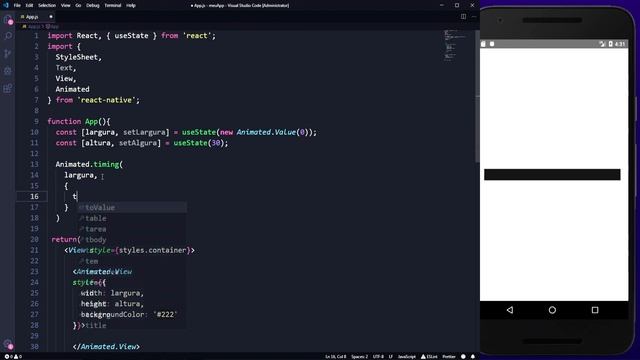Open the editor More Actions ellipsis
This screenshot has height=360, width=640.
click(x=474, y=17)
